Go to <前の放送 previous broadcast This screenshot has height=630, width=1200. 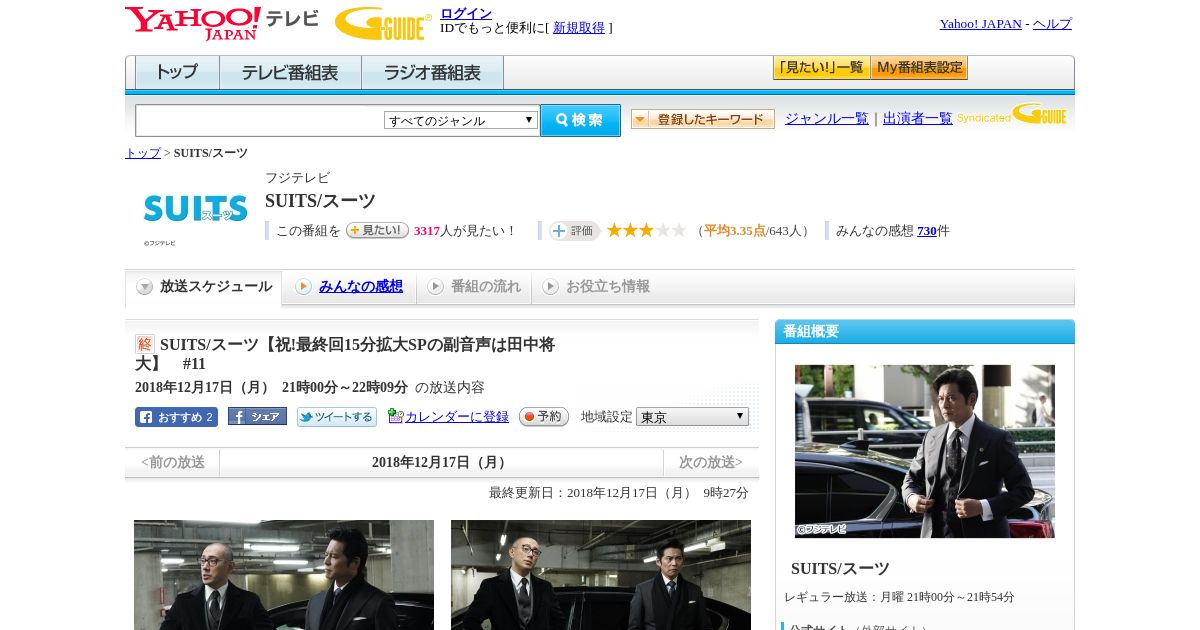click(173, 462)
